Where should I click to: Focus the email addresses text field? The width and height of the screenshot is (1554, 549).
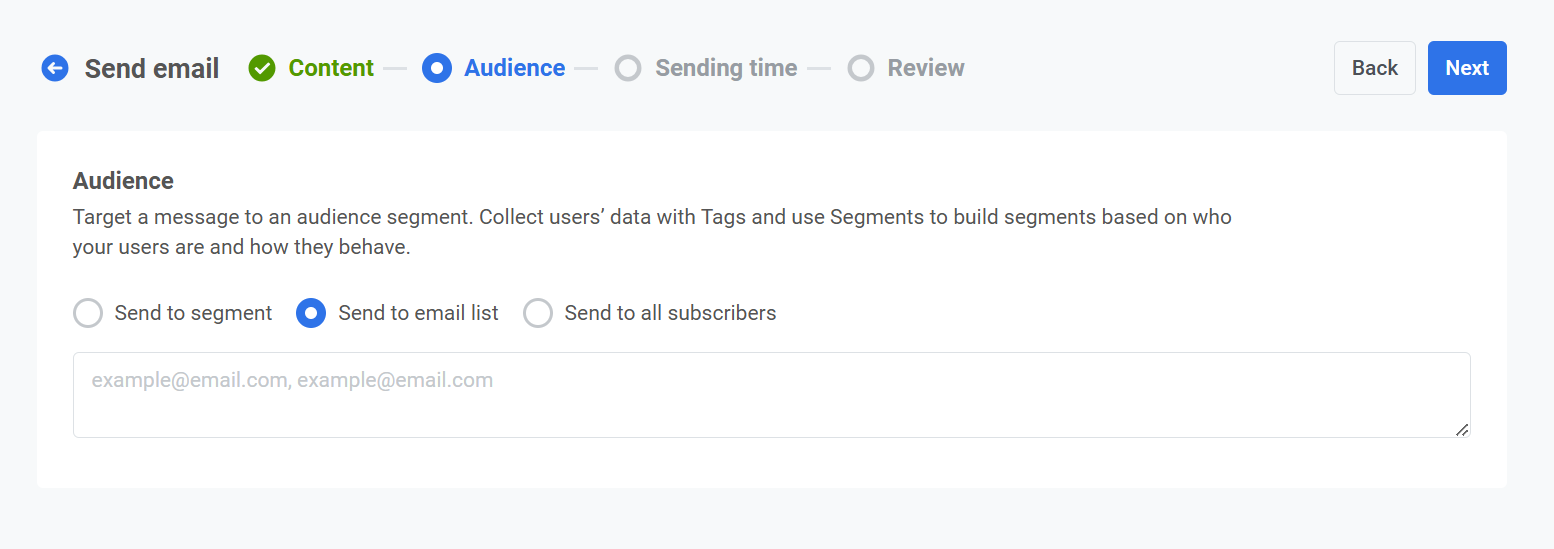pos(770,395)
